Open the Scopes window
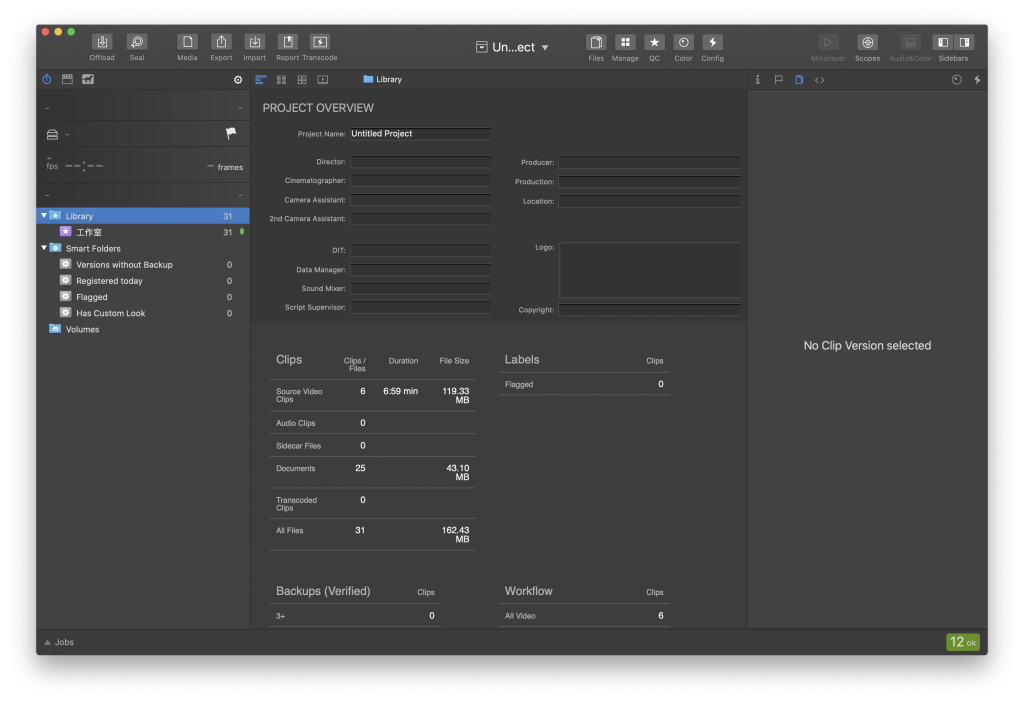The image size is (1024, 703). click(867, 42)
